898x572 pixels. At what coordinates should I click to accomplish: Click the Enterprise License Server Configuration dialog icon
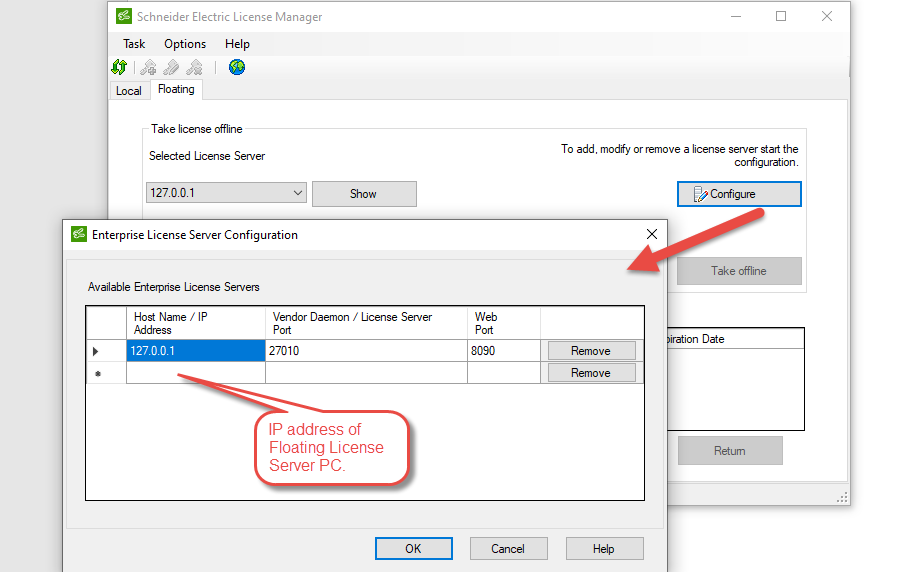pos(78,234)
